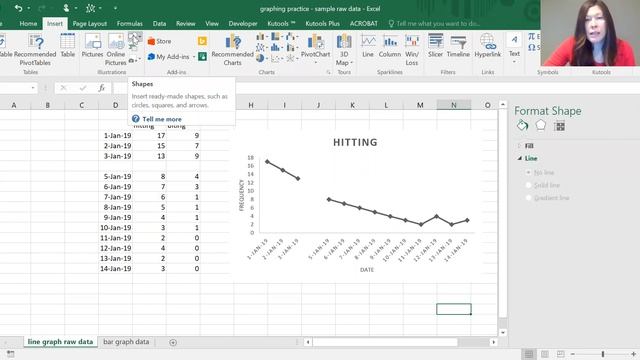640x360 pixels.
Task: Add a new sheet with plus icon
Action: 173,342
